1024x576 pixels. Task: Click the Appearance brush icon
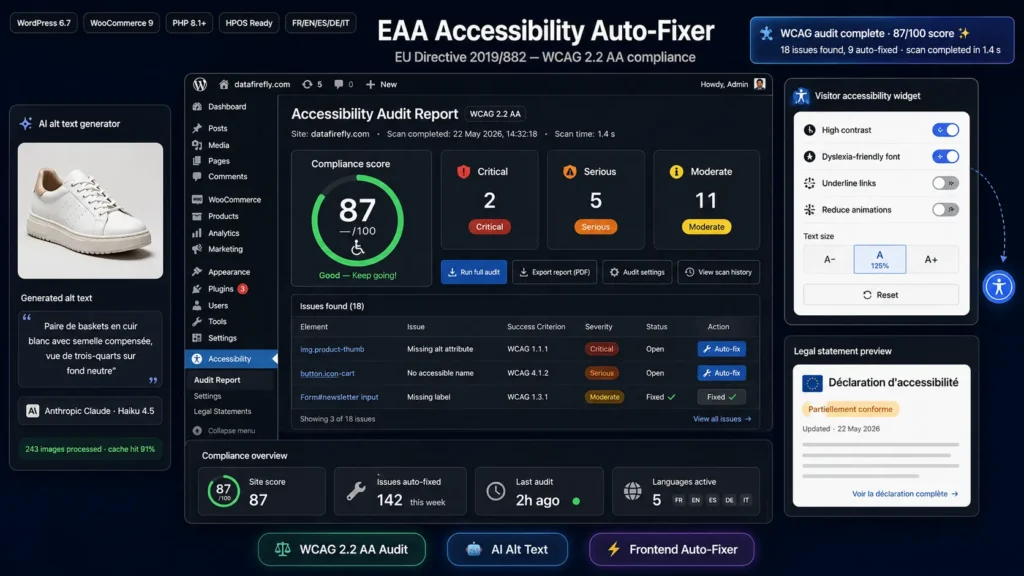tap(197, 272)
